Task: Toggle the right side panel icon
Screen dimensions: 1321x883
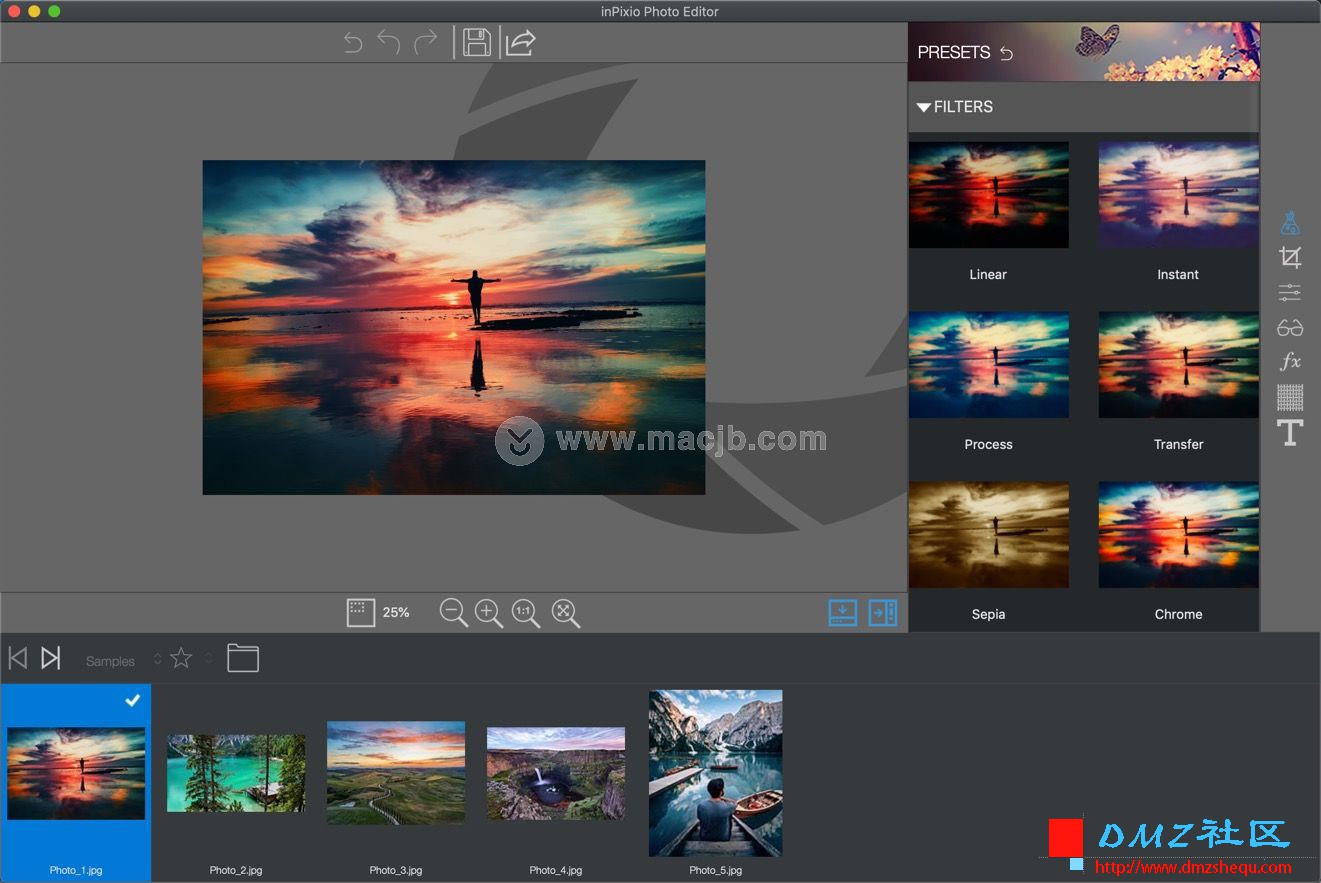Action: [883, 612]
